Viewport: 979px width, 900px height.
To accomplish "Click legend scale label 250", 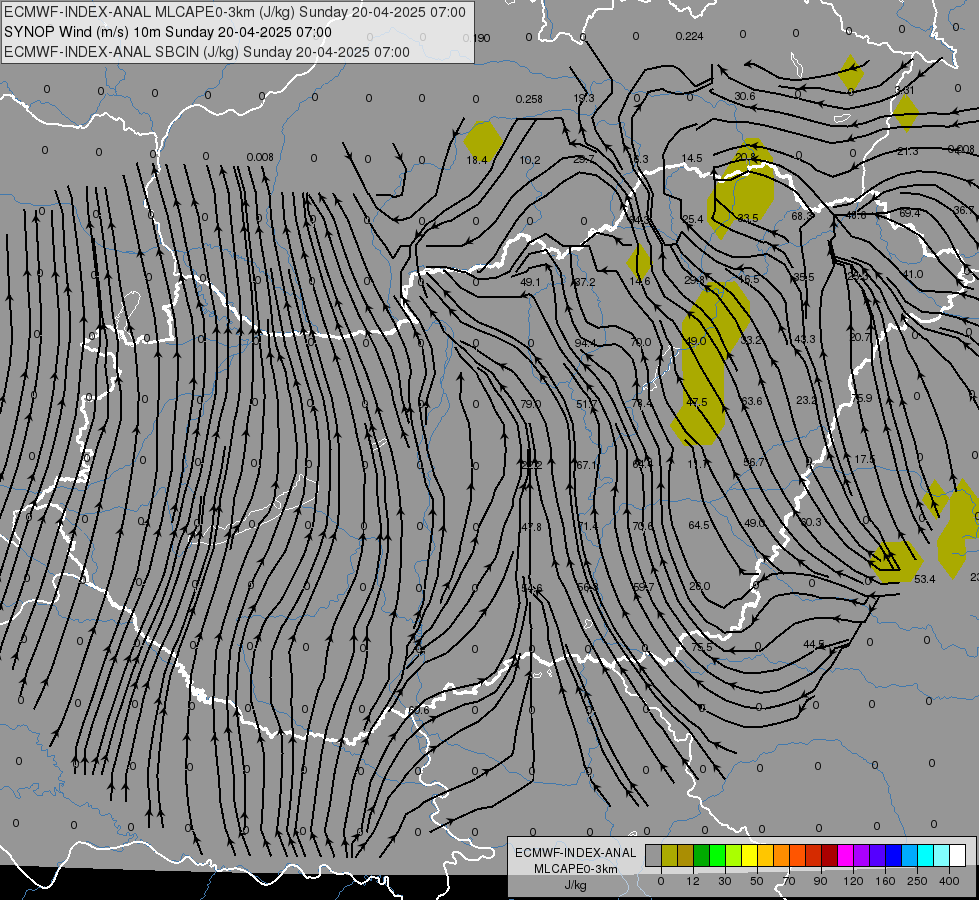I will [917, 881].
